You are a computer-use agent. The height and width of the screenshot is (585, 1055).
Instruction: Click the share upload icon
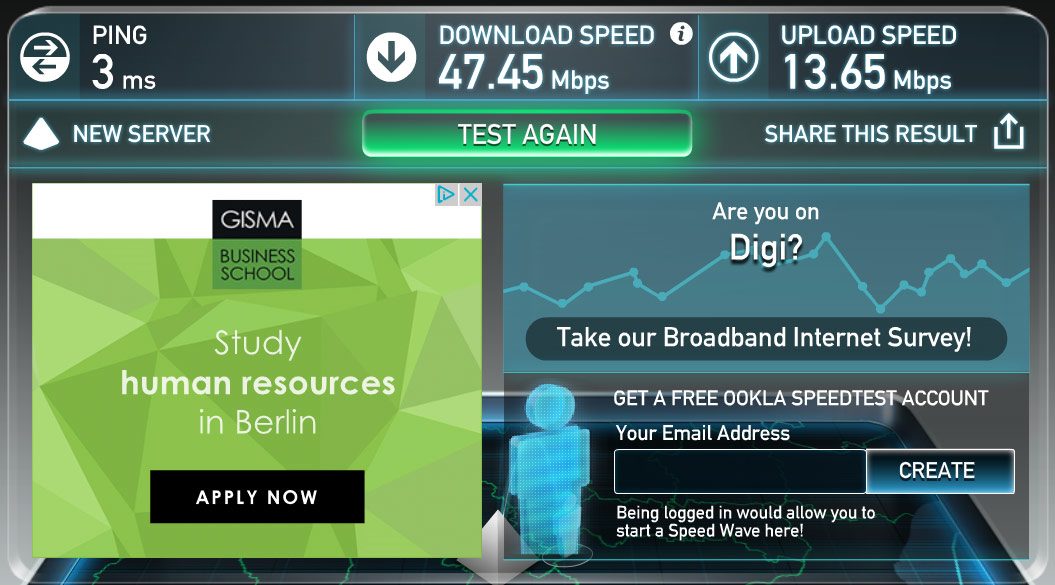[x=1009, y=131]
